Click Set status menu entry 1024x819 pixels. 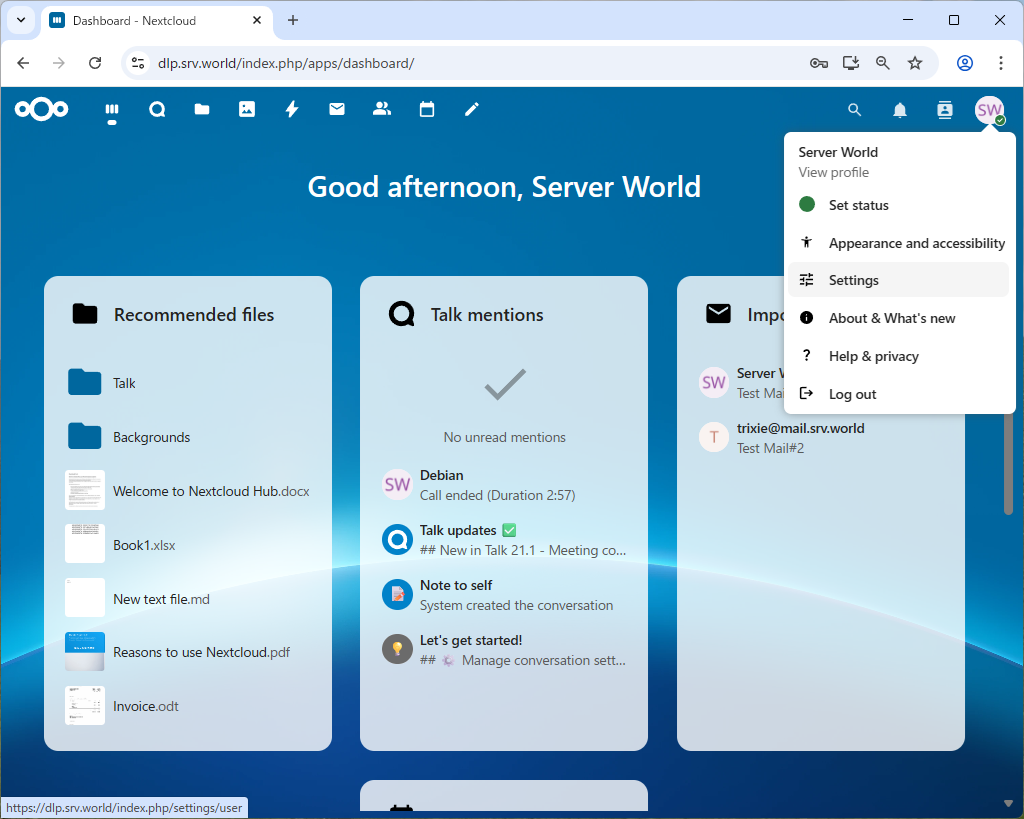[858, 205]
